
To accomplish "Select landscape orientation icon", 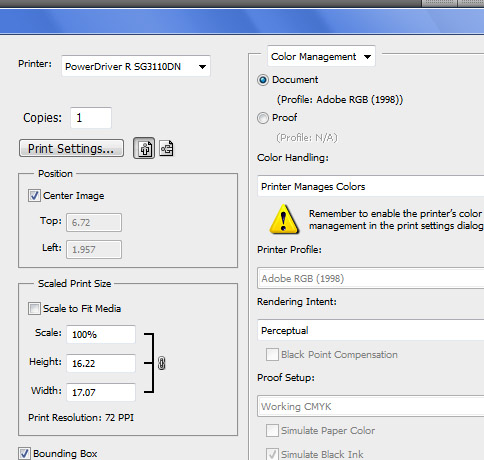I will [x=166, y=148].
